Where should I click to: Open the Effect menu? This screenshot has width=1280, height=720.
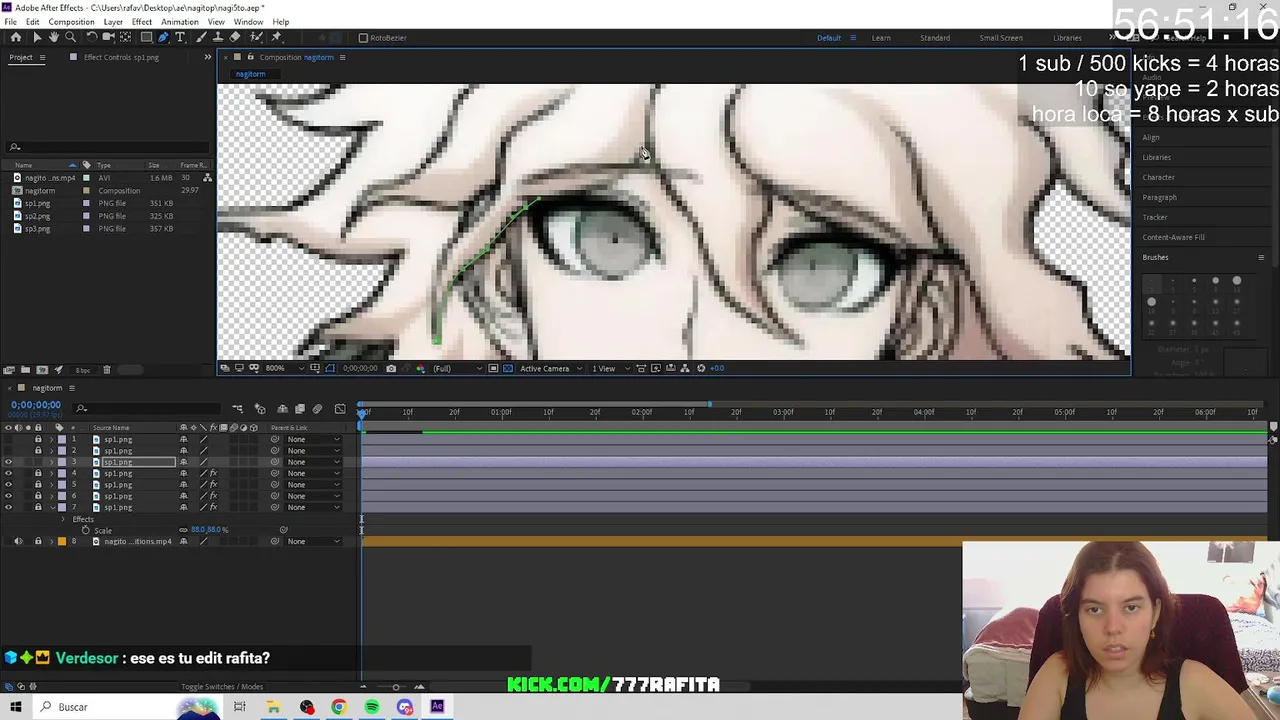pos(142,22)
